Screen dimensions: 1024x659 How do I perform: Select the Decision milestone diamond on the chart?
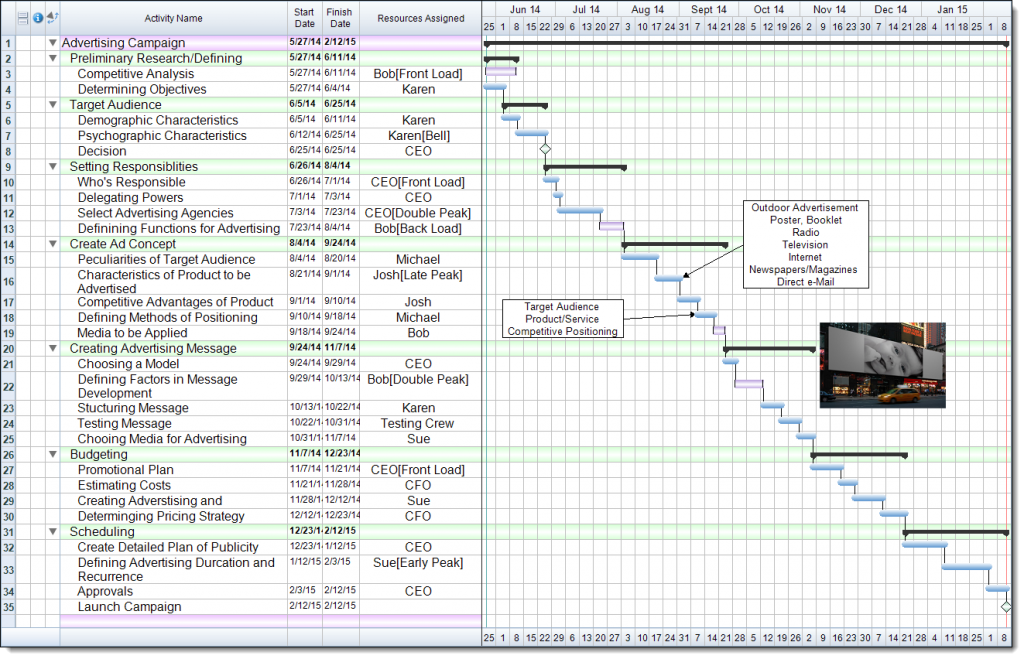tap(545, 147)
